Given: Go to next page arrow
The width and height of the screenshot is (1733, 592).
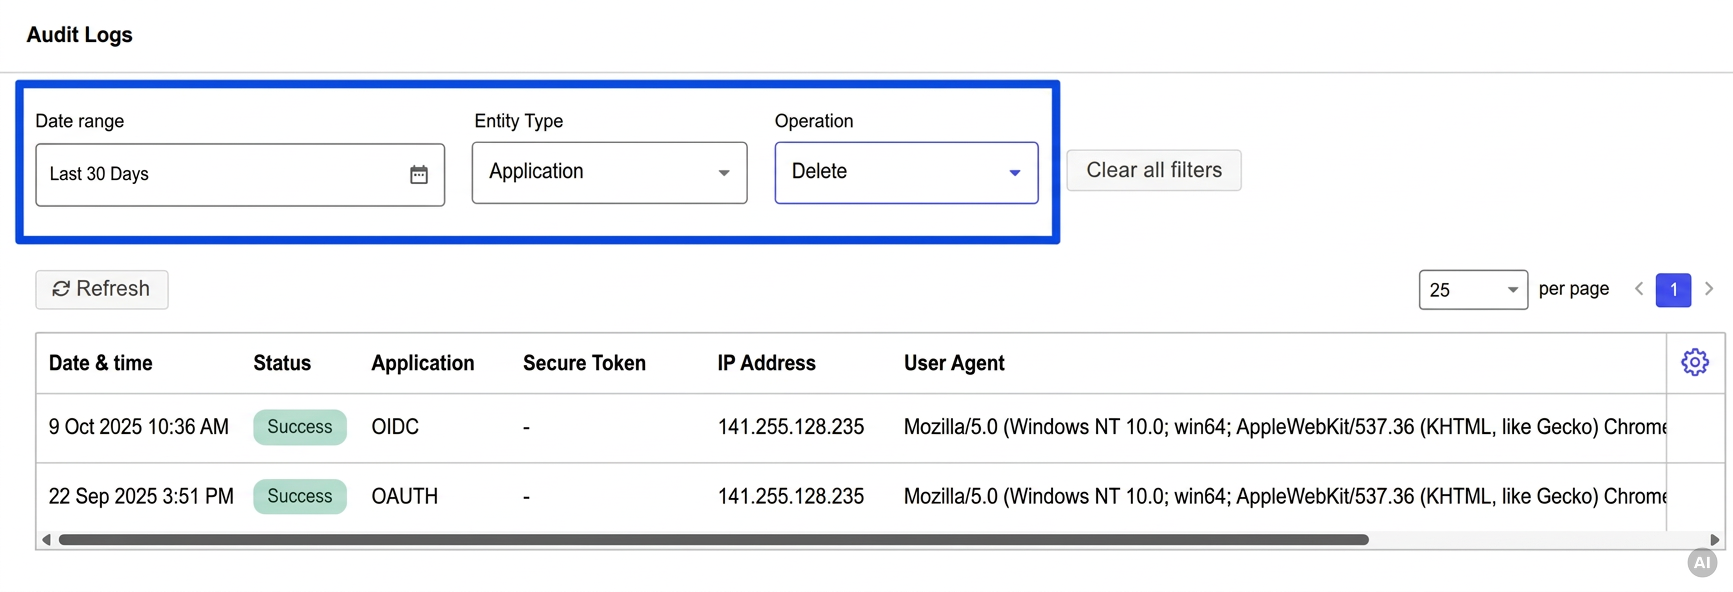Looking at the screenshot, I should [1709, 289].
